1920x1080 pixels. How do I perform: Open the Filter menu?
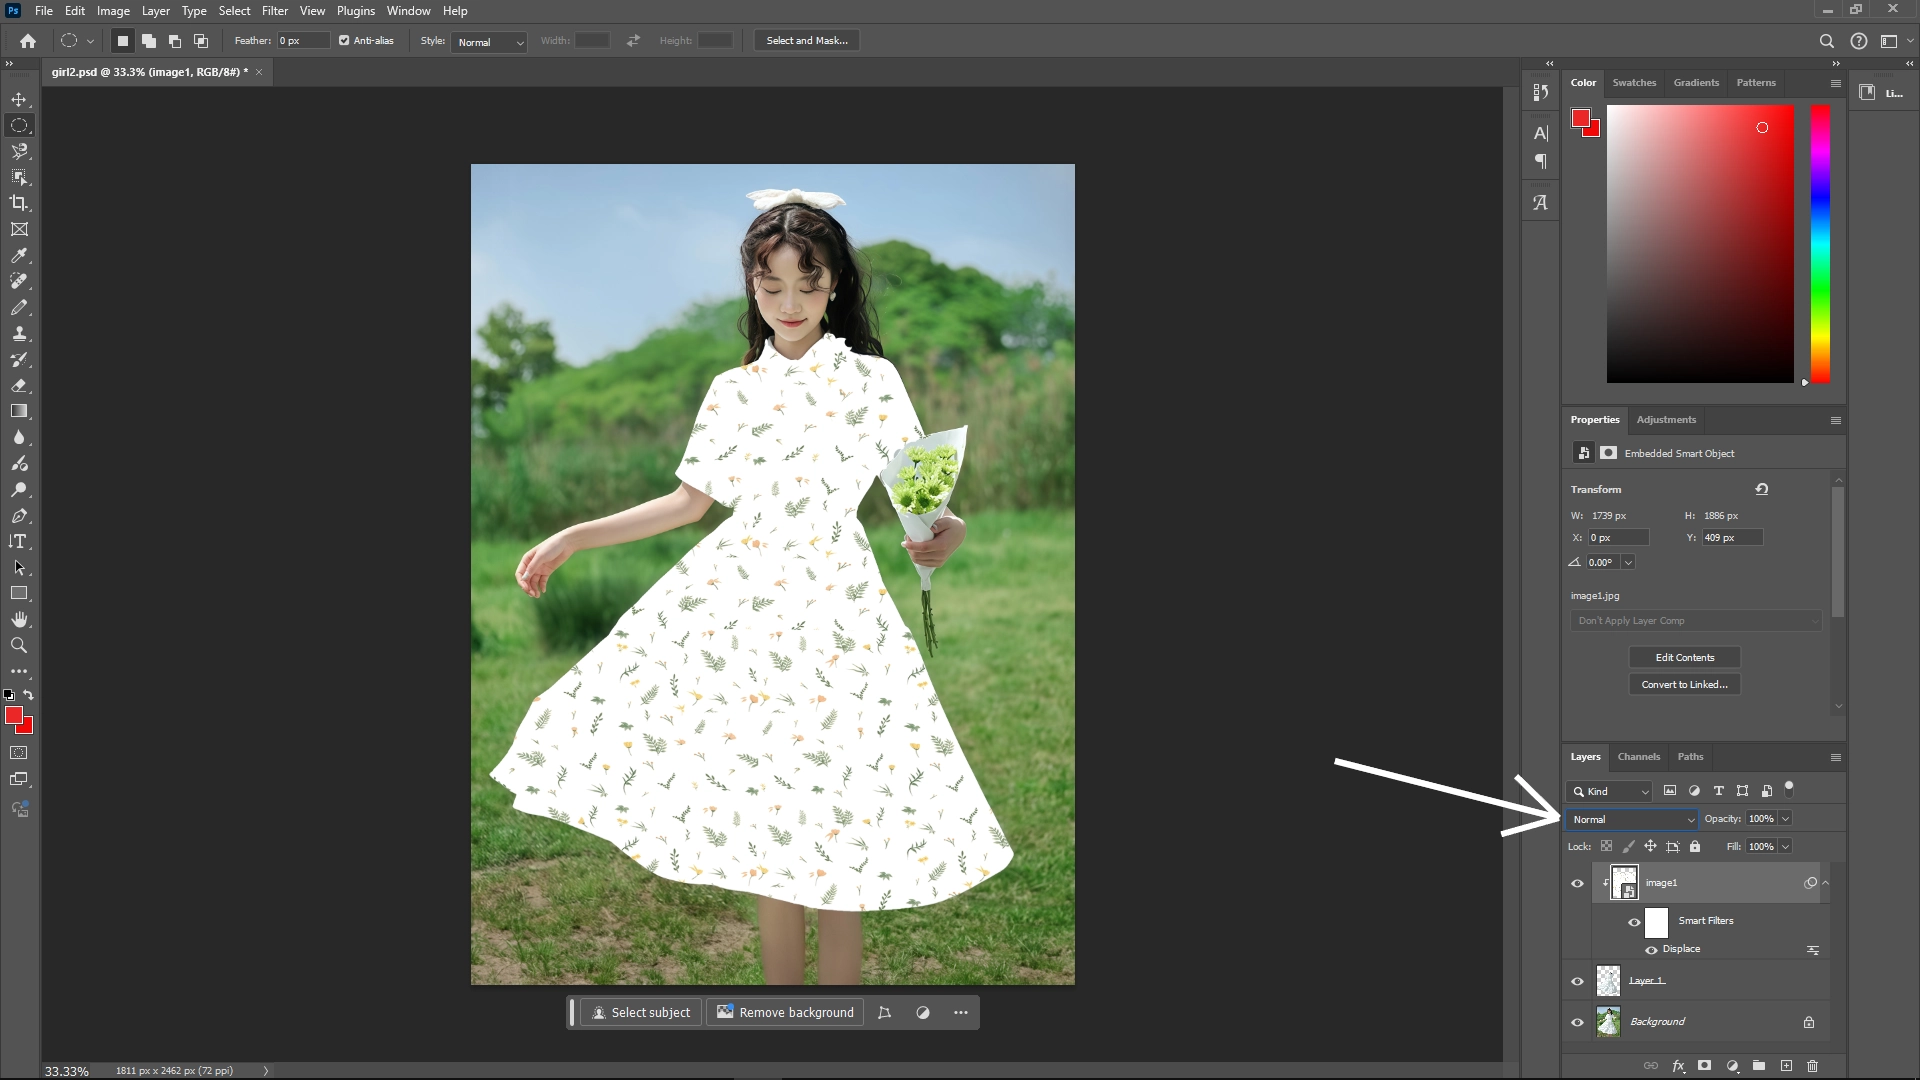click(275, 11)
